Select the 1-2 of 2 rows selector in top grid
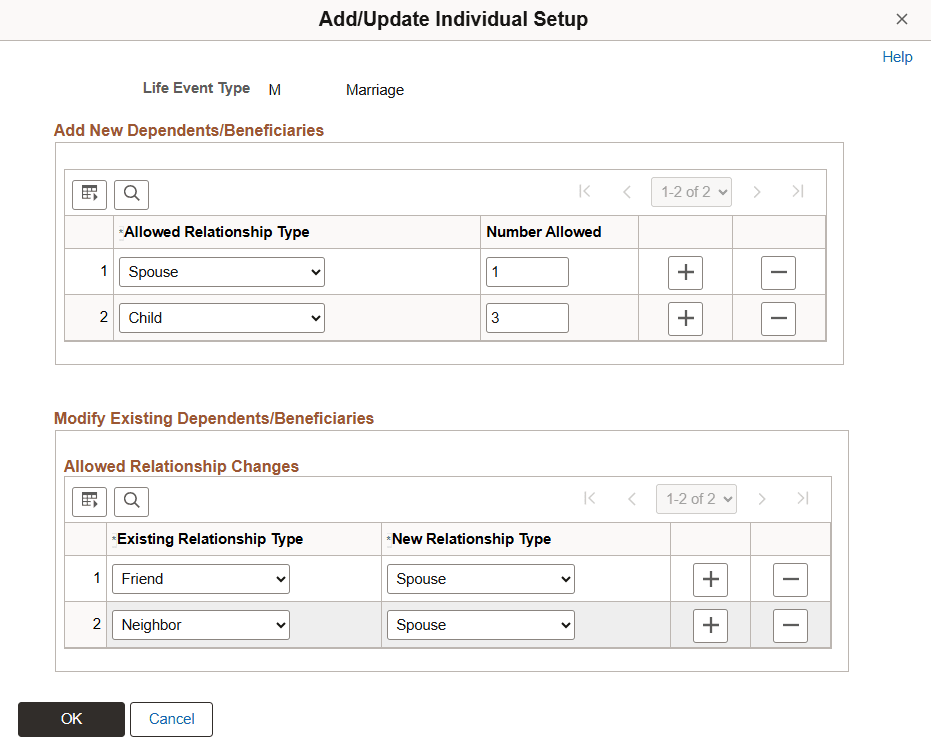The image size is (931, 752). (691, 191)
